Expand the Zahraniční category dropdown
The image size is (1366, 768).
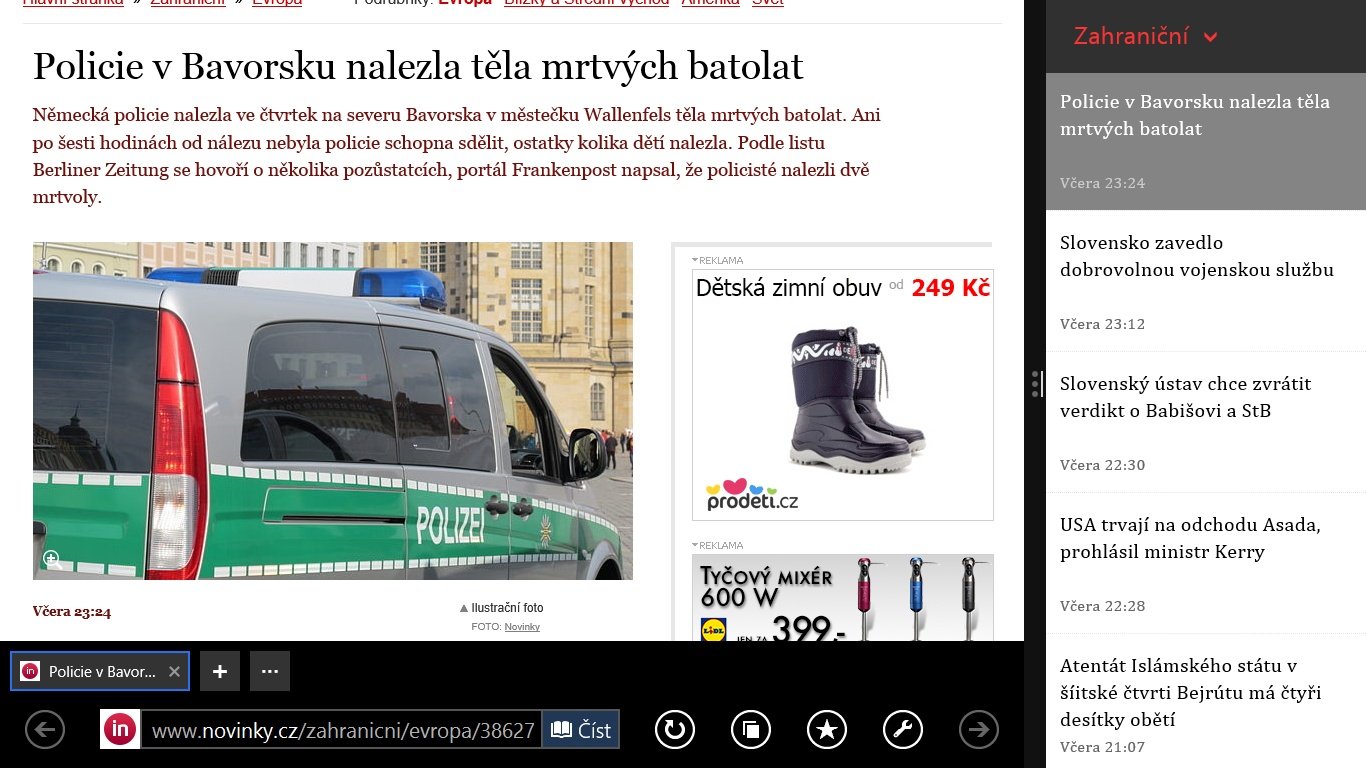pyautogui.click(x=1146, y=37)
